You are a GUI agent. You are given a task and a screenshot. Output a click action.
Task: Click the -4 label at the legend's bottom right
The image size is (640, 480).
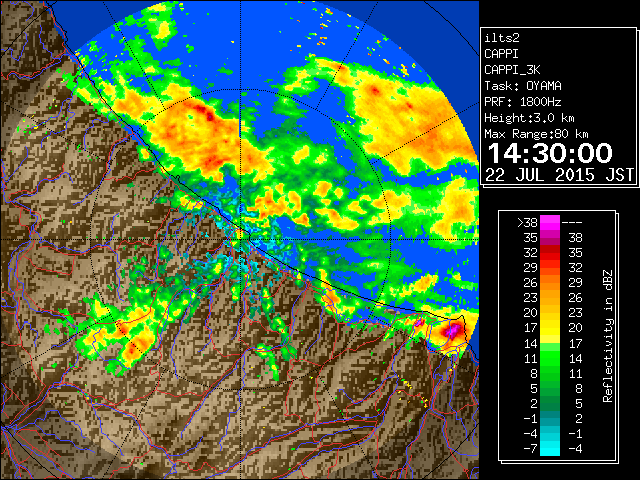tap(575, 449)
